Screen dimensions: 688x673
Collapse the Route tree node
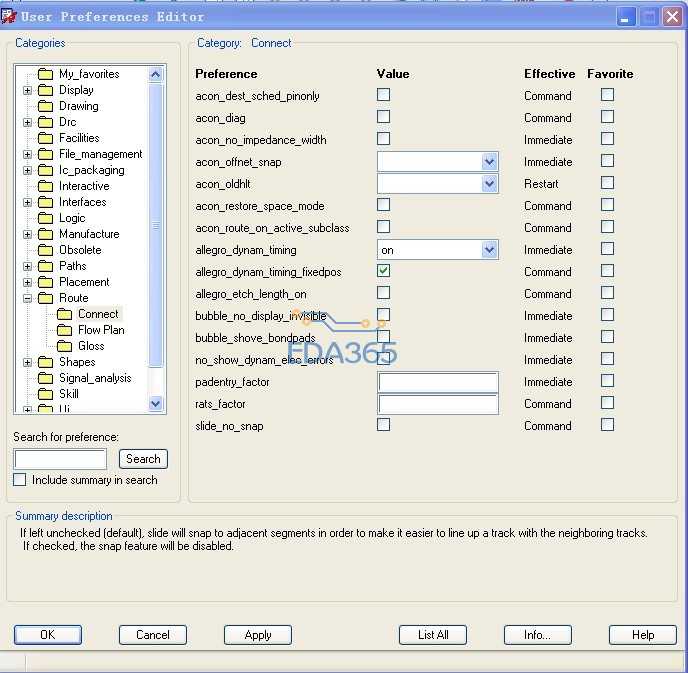[x=28, y=298]
